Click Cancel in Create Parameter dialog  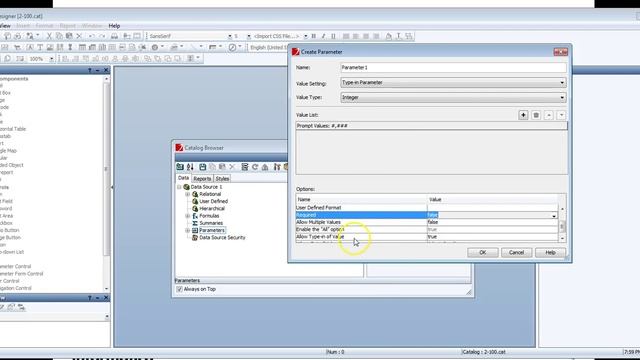tap(516, 253)
